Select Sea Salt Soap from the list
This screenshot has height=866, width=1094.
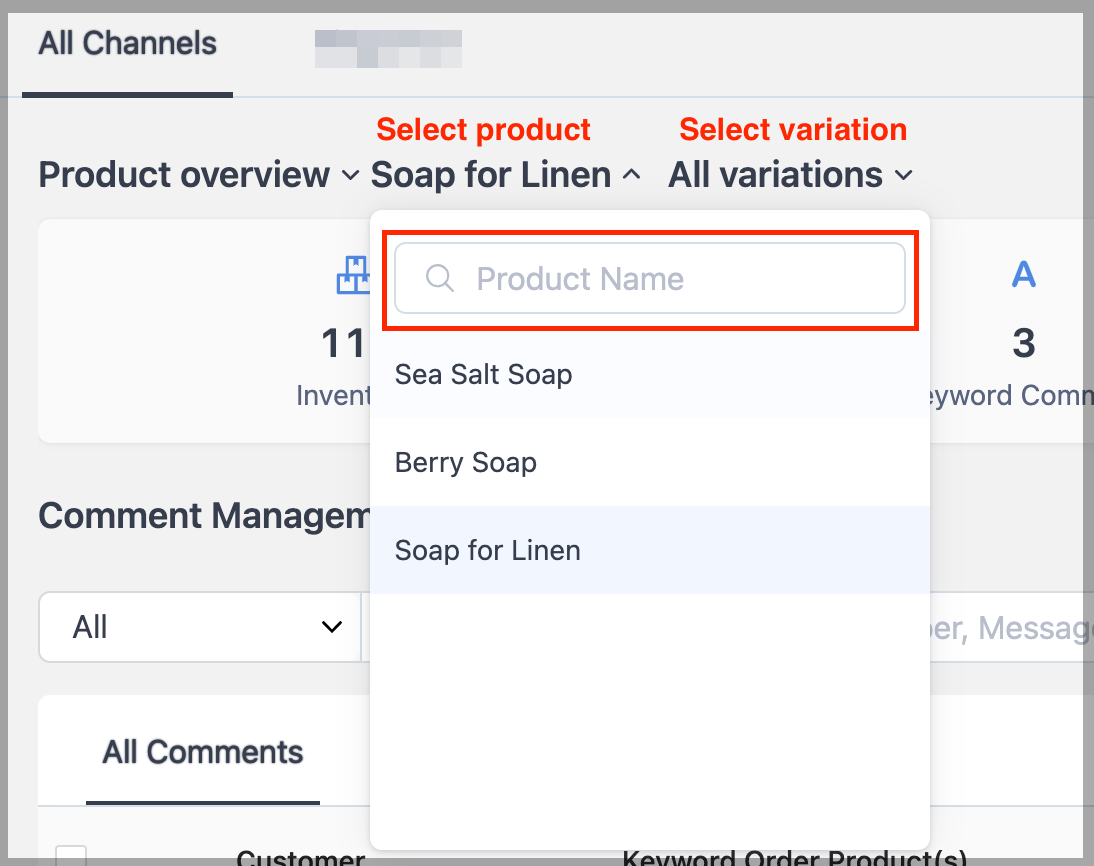pos(484,375)
